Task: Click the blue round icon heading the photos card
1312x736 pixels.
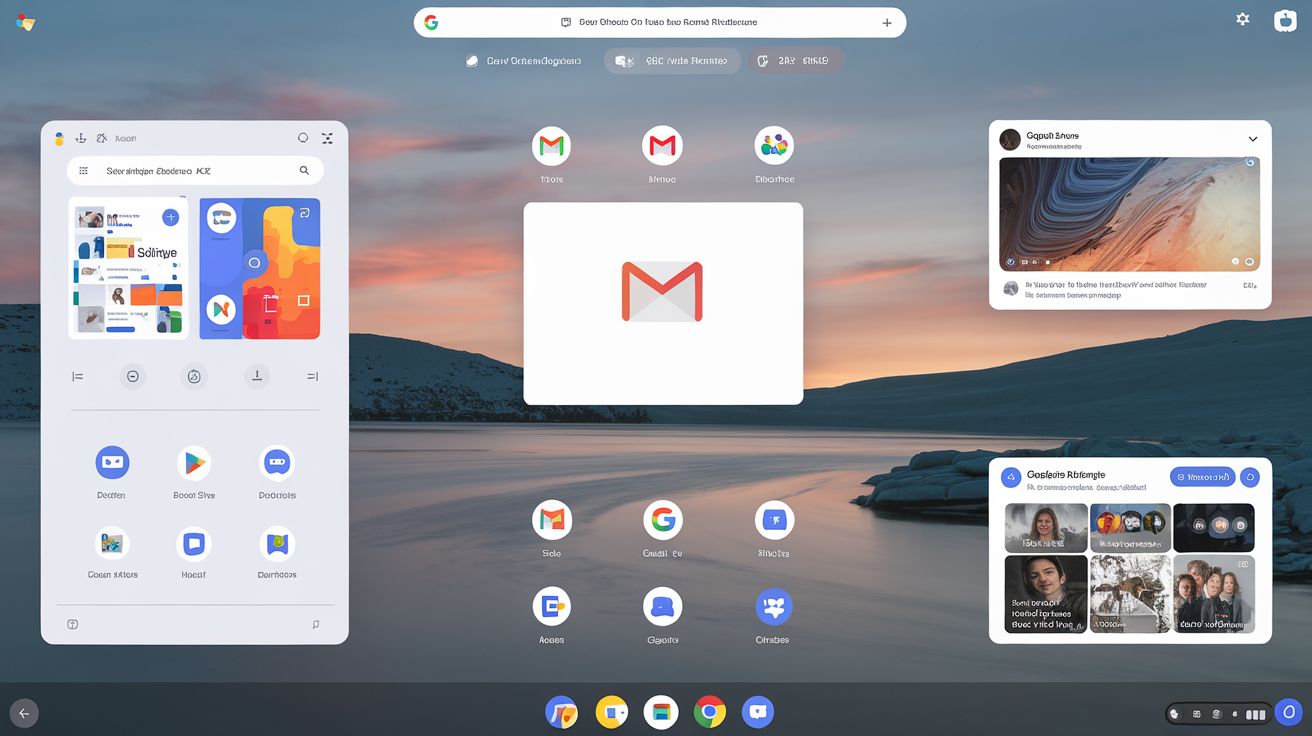Action: point(1010,478)
